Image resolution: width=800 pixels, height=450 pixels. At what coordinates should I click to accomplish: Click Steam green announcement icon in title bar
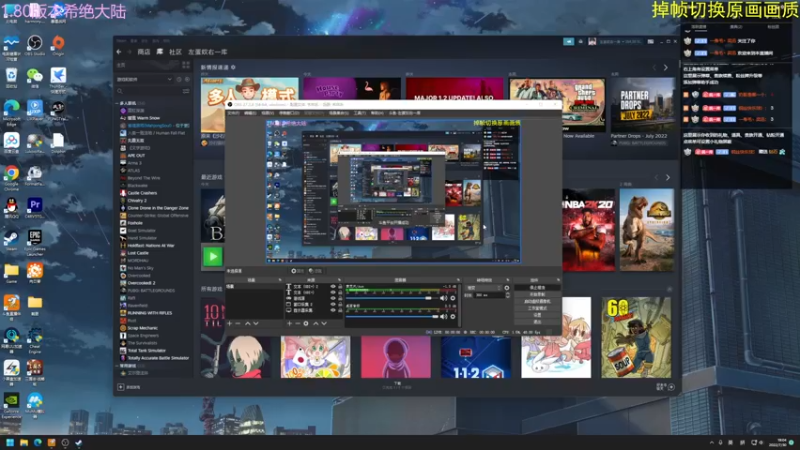(569, 41)
